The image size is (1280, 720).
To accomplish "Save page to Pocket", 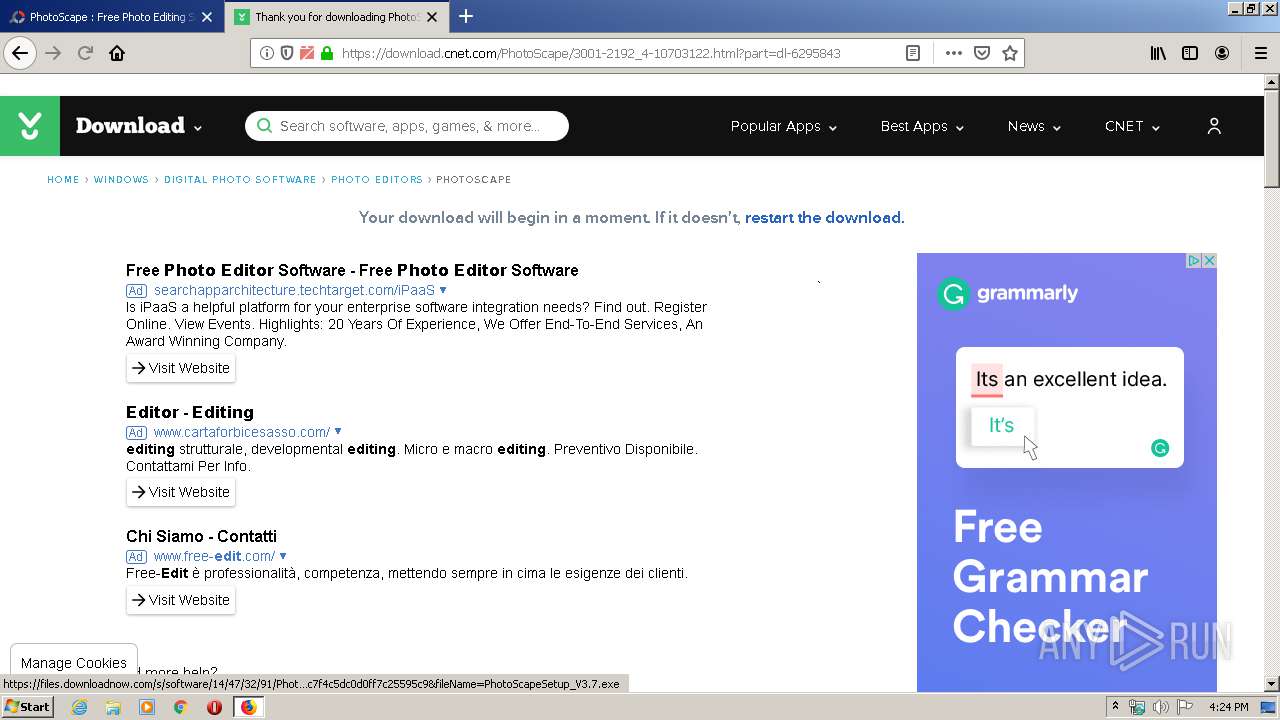I will 982,53.
